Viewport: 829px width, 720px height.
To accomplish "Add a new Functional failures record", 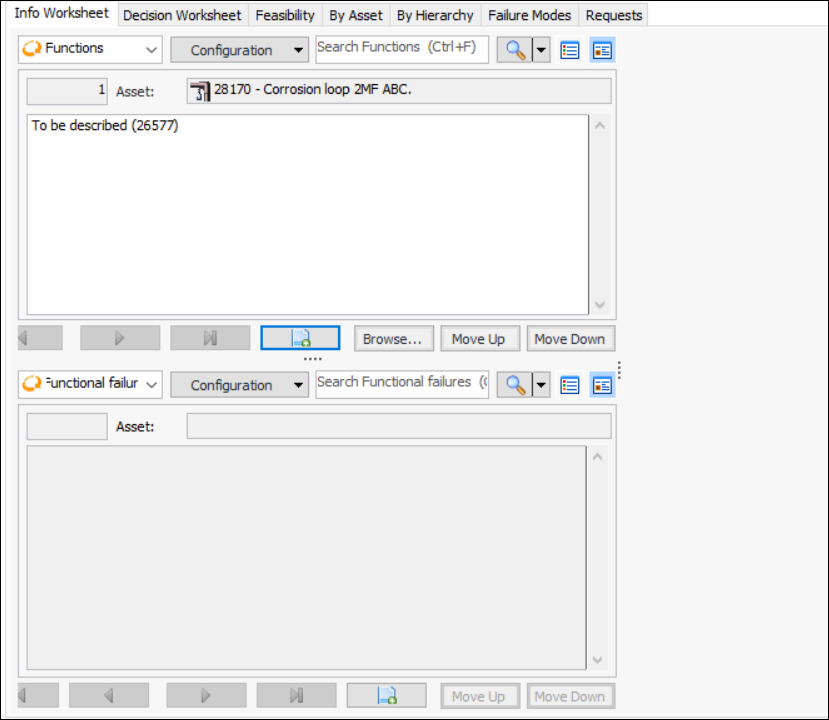I will [x=386, y=696].
